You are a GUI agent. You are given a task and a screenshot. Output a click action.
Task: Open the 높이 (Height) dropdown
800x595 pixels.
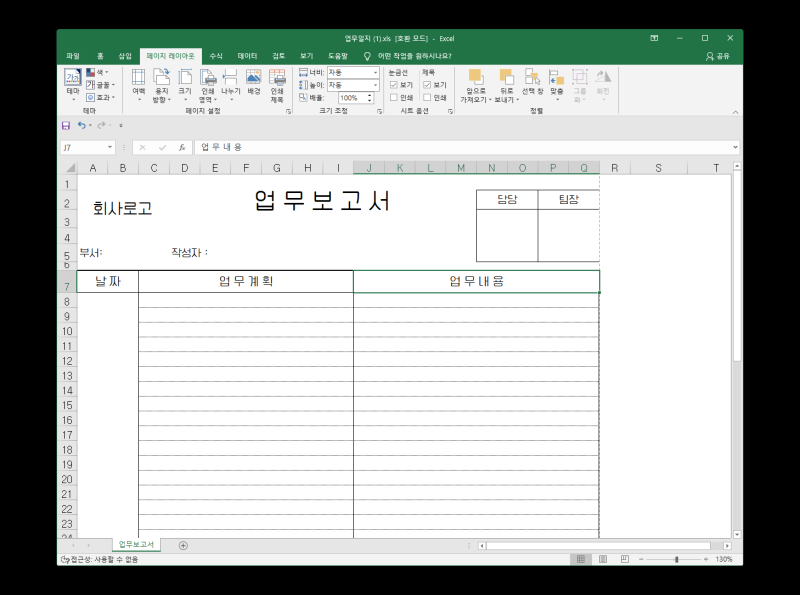[x=376, y=85]
